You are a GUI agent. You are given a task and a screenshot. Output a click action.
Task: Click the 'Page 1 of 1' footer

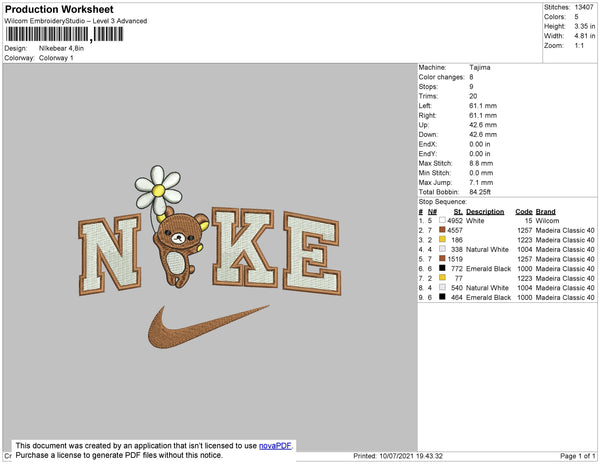(x=578, y=456)
